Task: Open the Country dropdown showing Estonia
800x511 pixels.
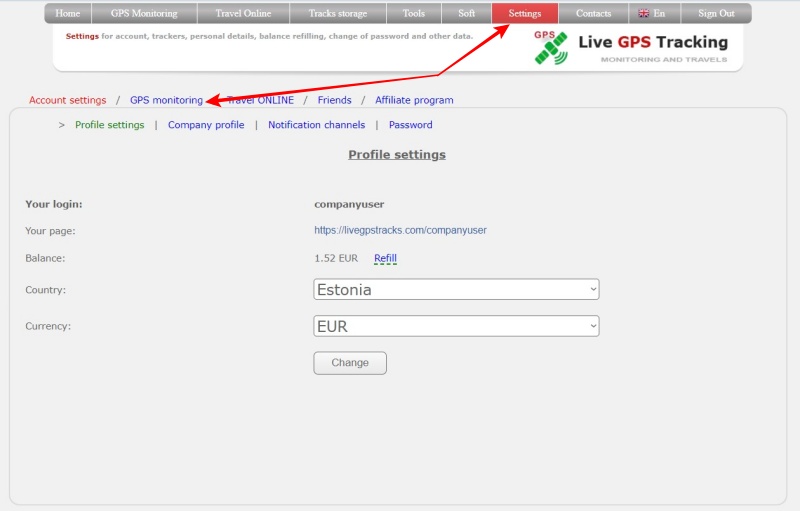Action: click(456, 290)
